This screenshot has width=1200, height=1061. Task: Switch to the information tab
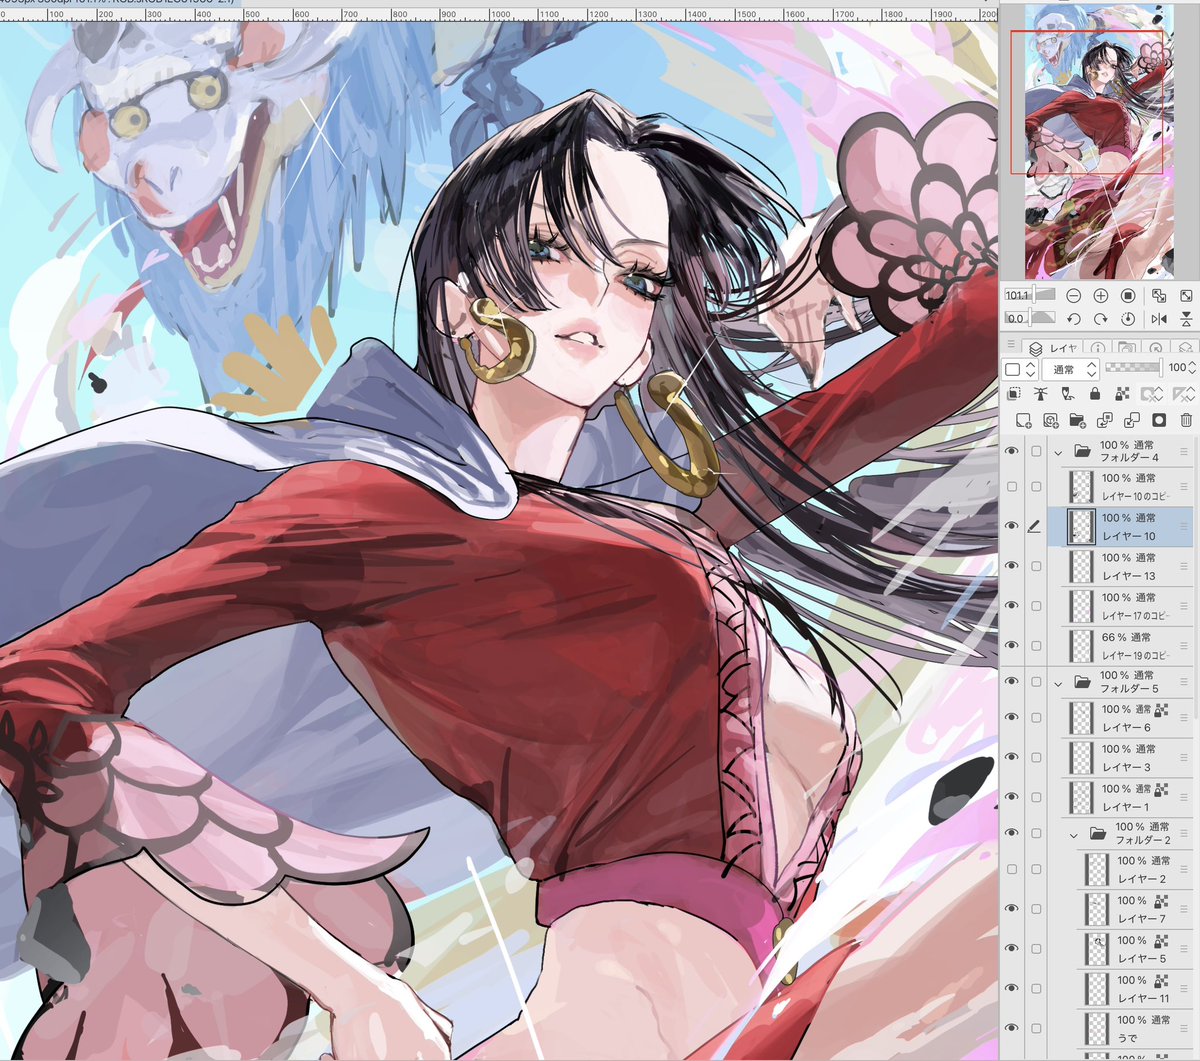coord(1097,348)
